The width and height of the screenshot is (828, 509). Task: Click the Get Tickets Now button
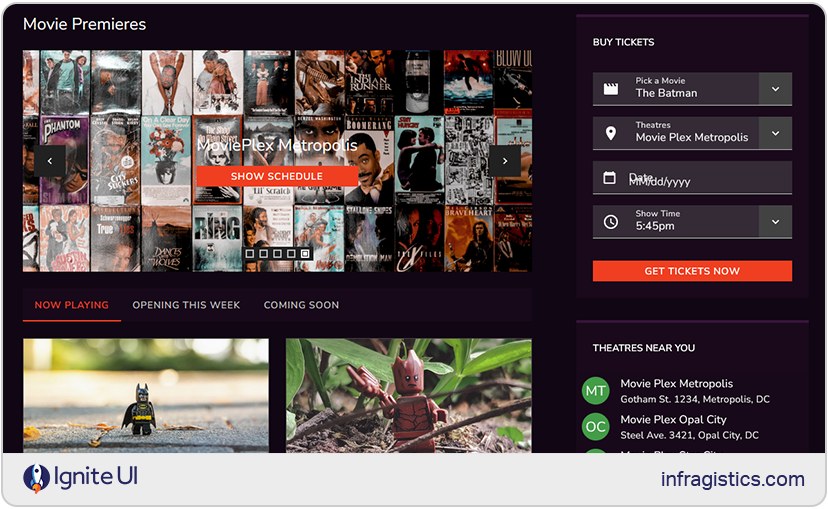[692, 271]
